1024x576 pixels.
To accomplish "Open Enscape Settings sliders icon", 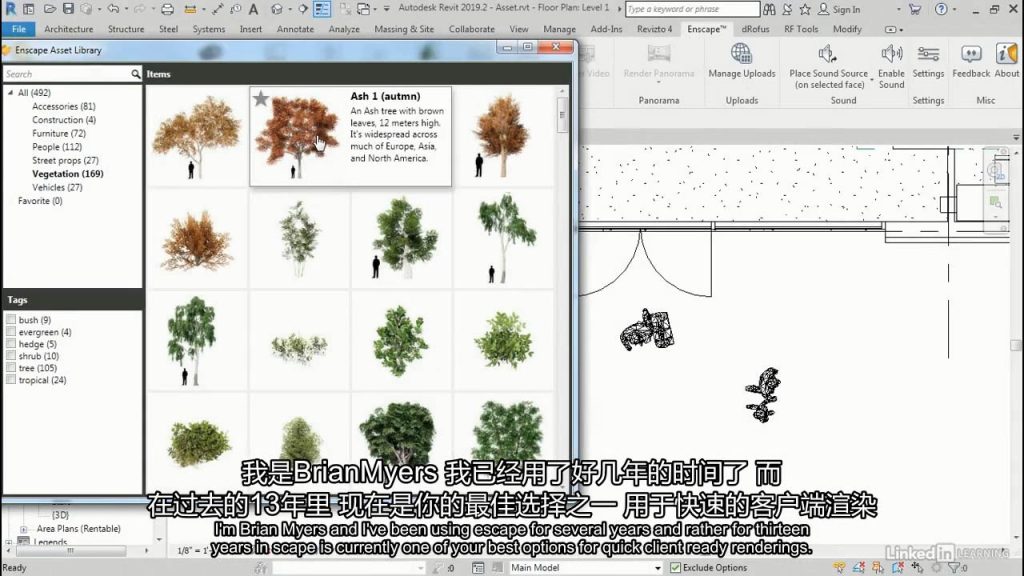I will click(x=928, y=54).
